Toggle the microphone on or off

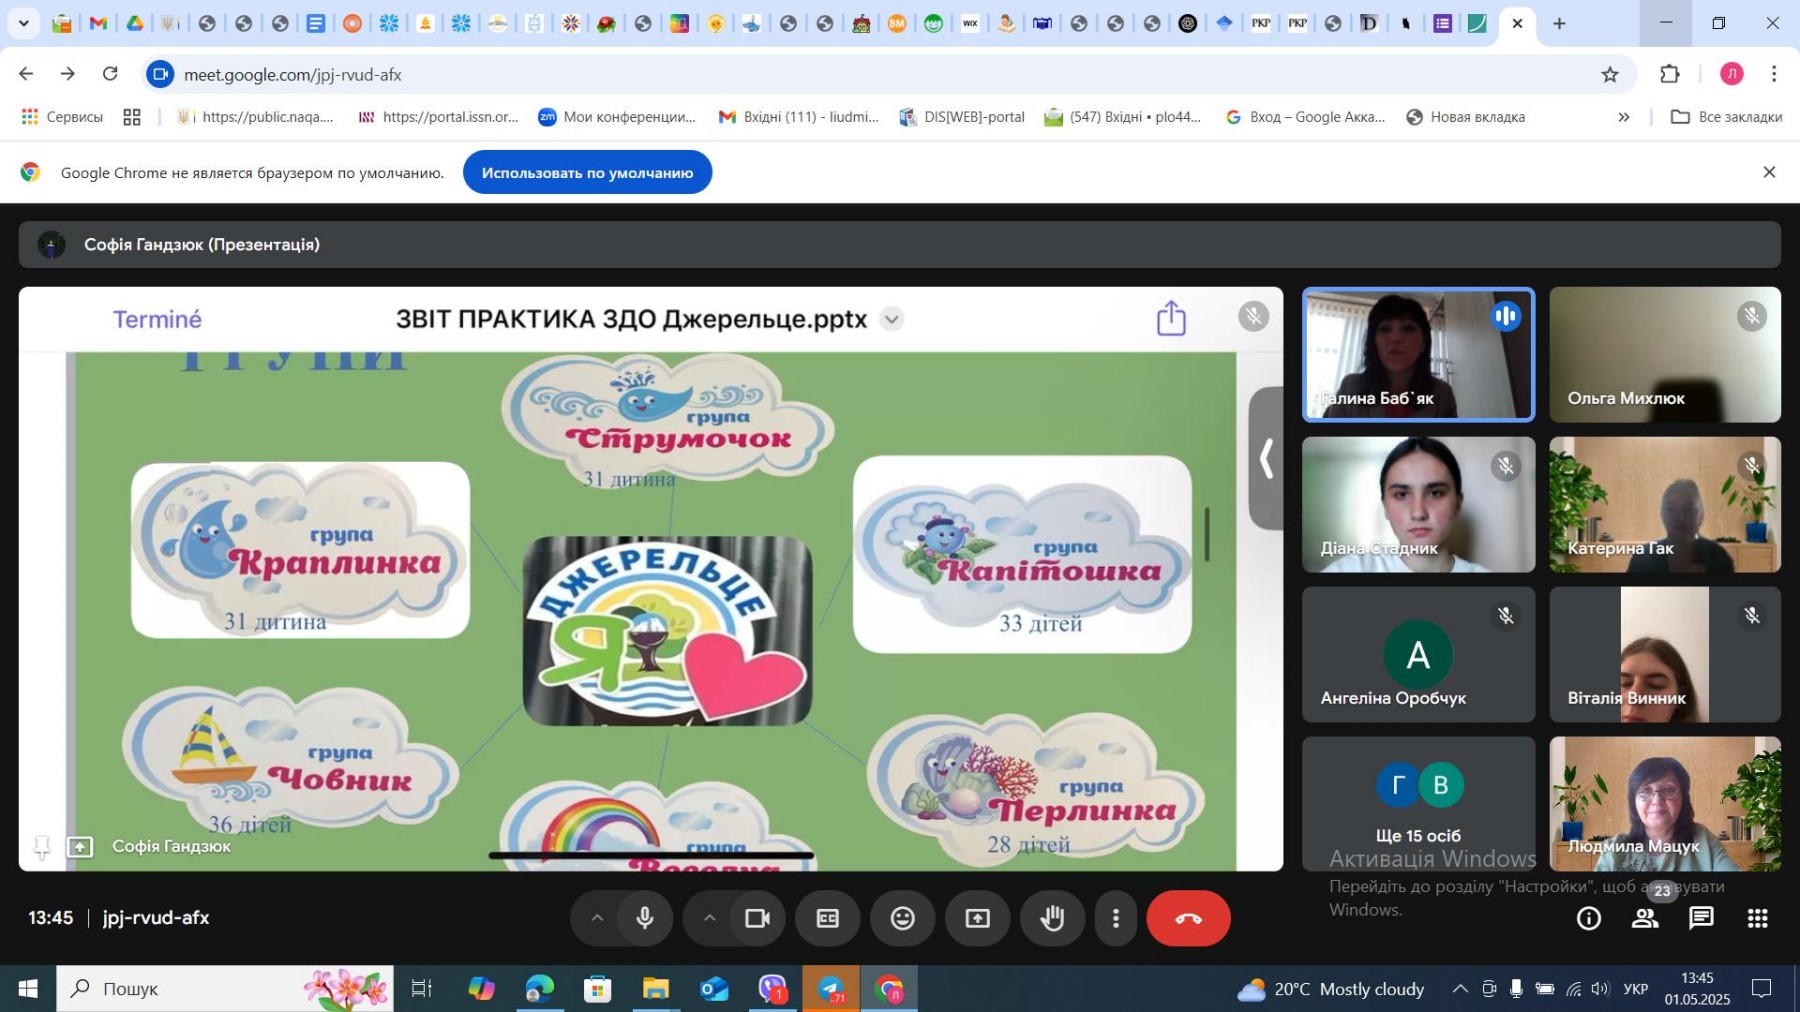645,918
